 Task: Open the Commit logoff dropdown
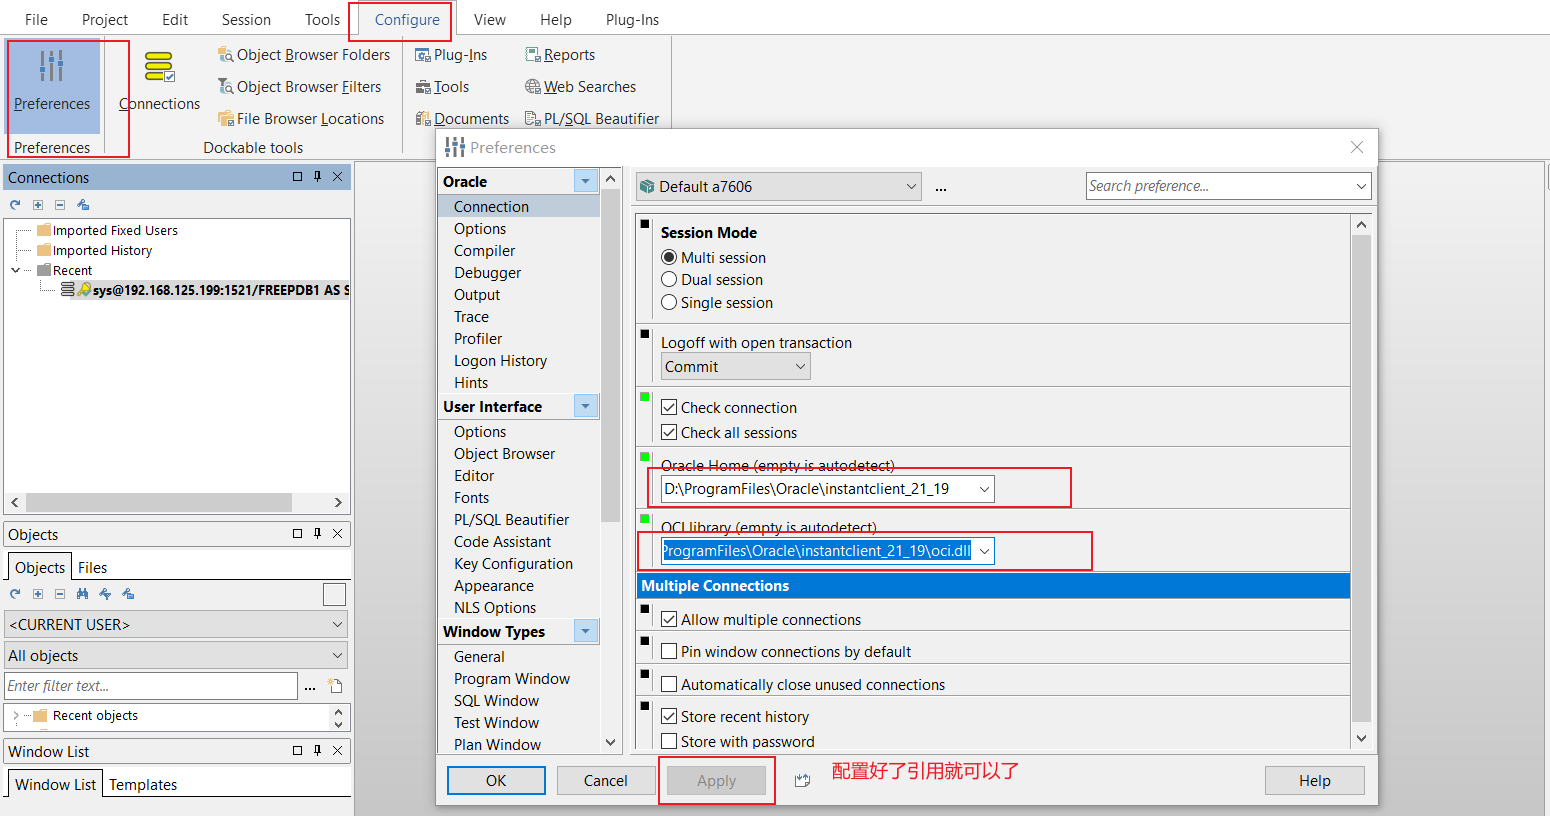735,367
